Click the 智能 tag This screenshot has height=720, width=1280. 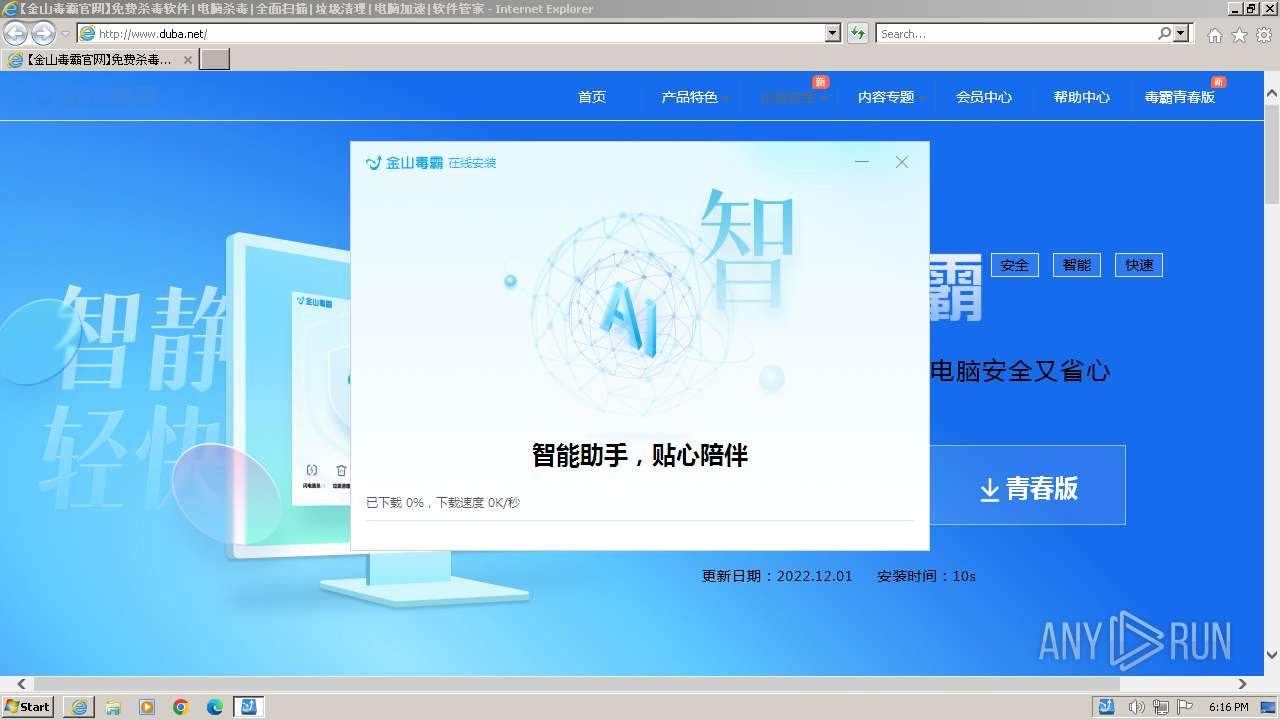(1077, 265)
